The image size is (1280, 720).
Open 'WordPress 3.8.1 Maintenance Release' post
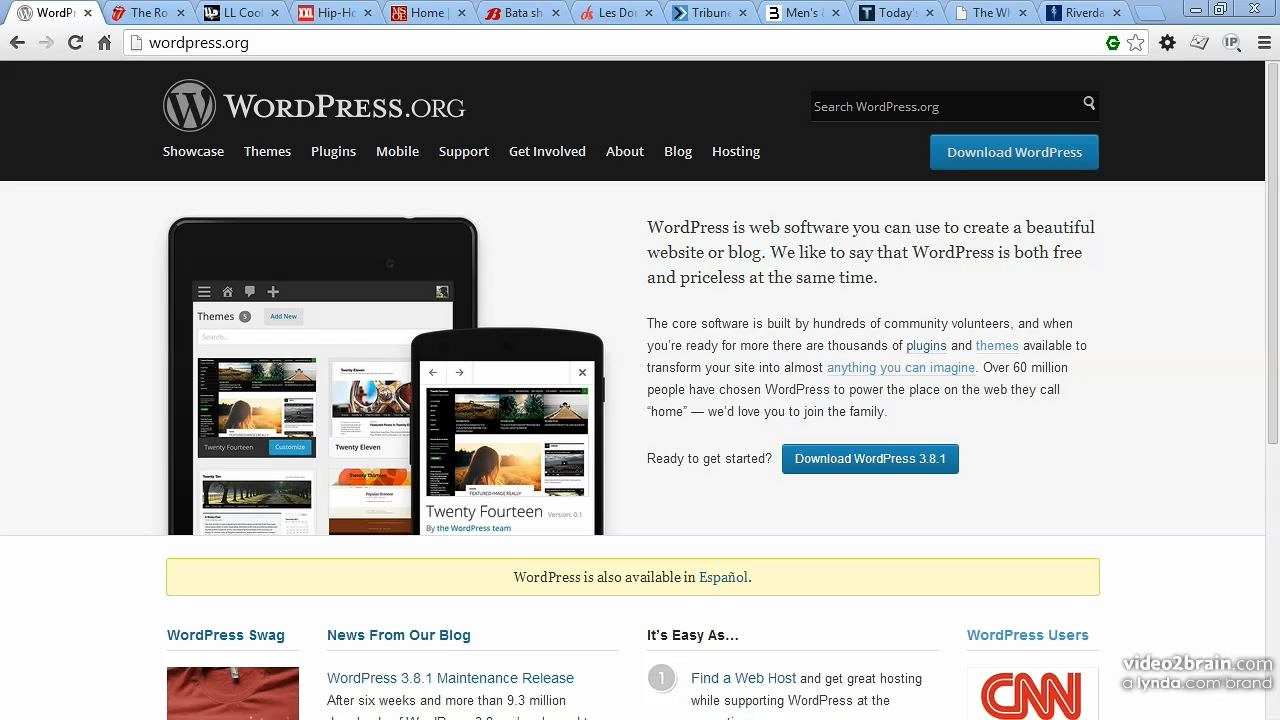pos(450,678)
